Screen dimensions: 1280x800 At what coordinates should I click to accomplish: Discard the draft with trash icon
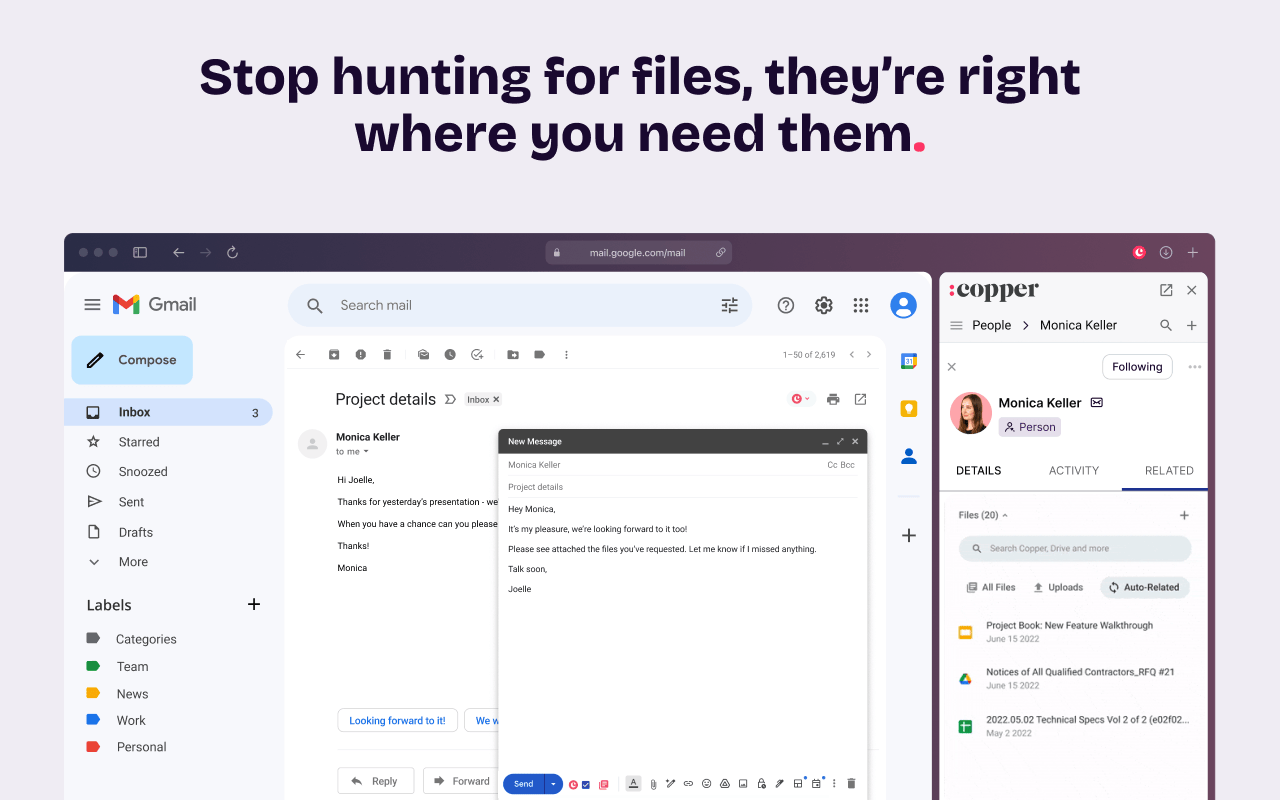[851, 784]
